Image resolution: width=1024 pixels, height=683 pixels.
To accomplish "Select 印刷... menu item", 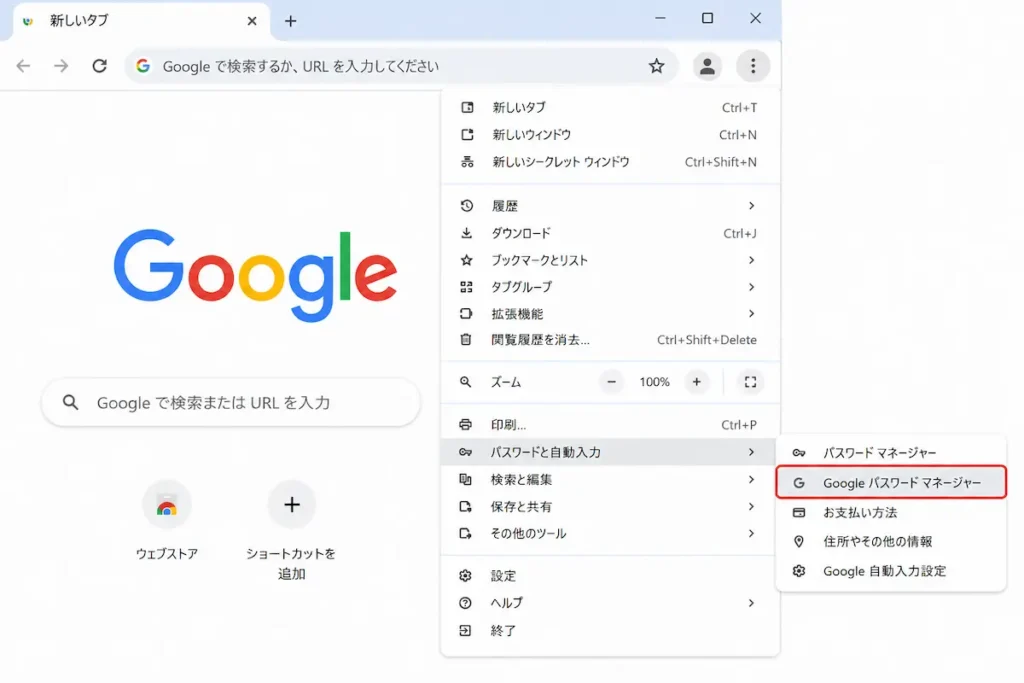I will [x=610, y=424].
